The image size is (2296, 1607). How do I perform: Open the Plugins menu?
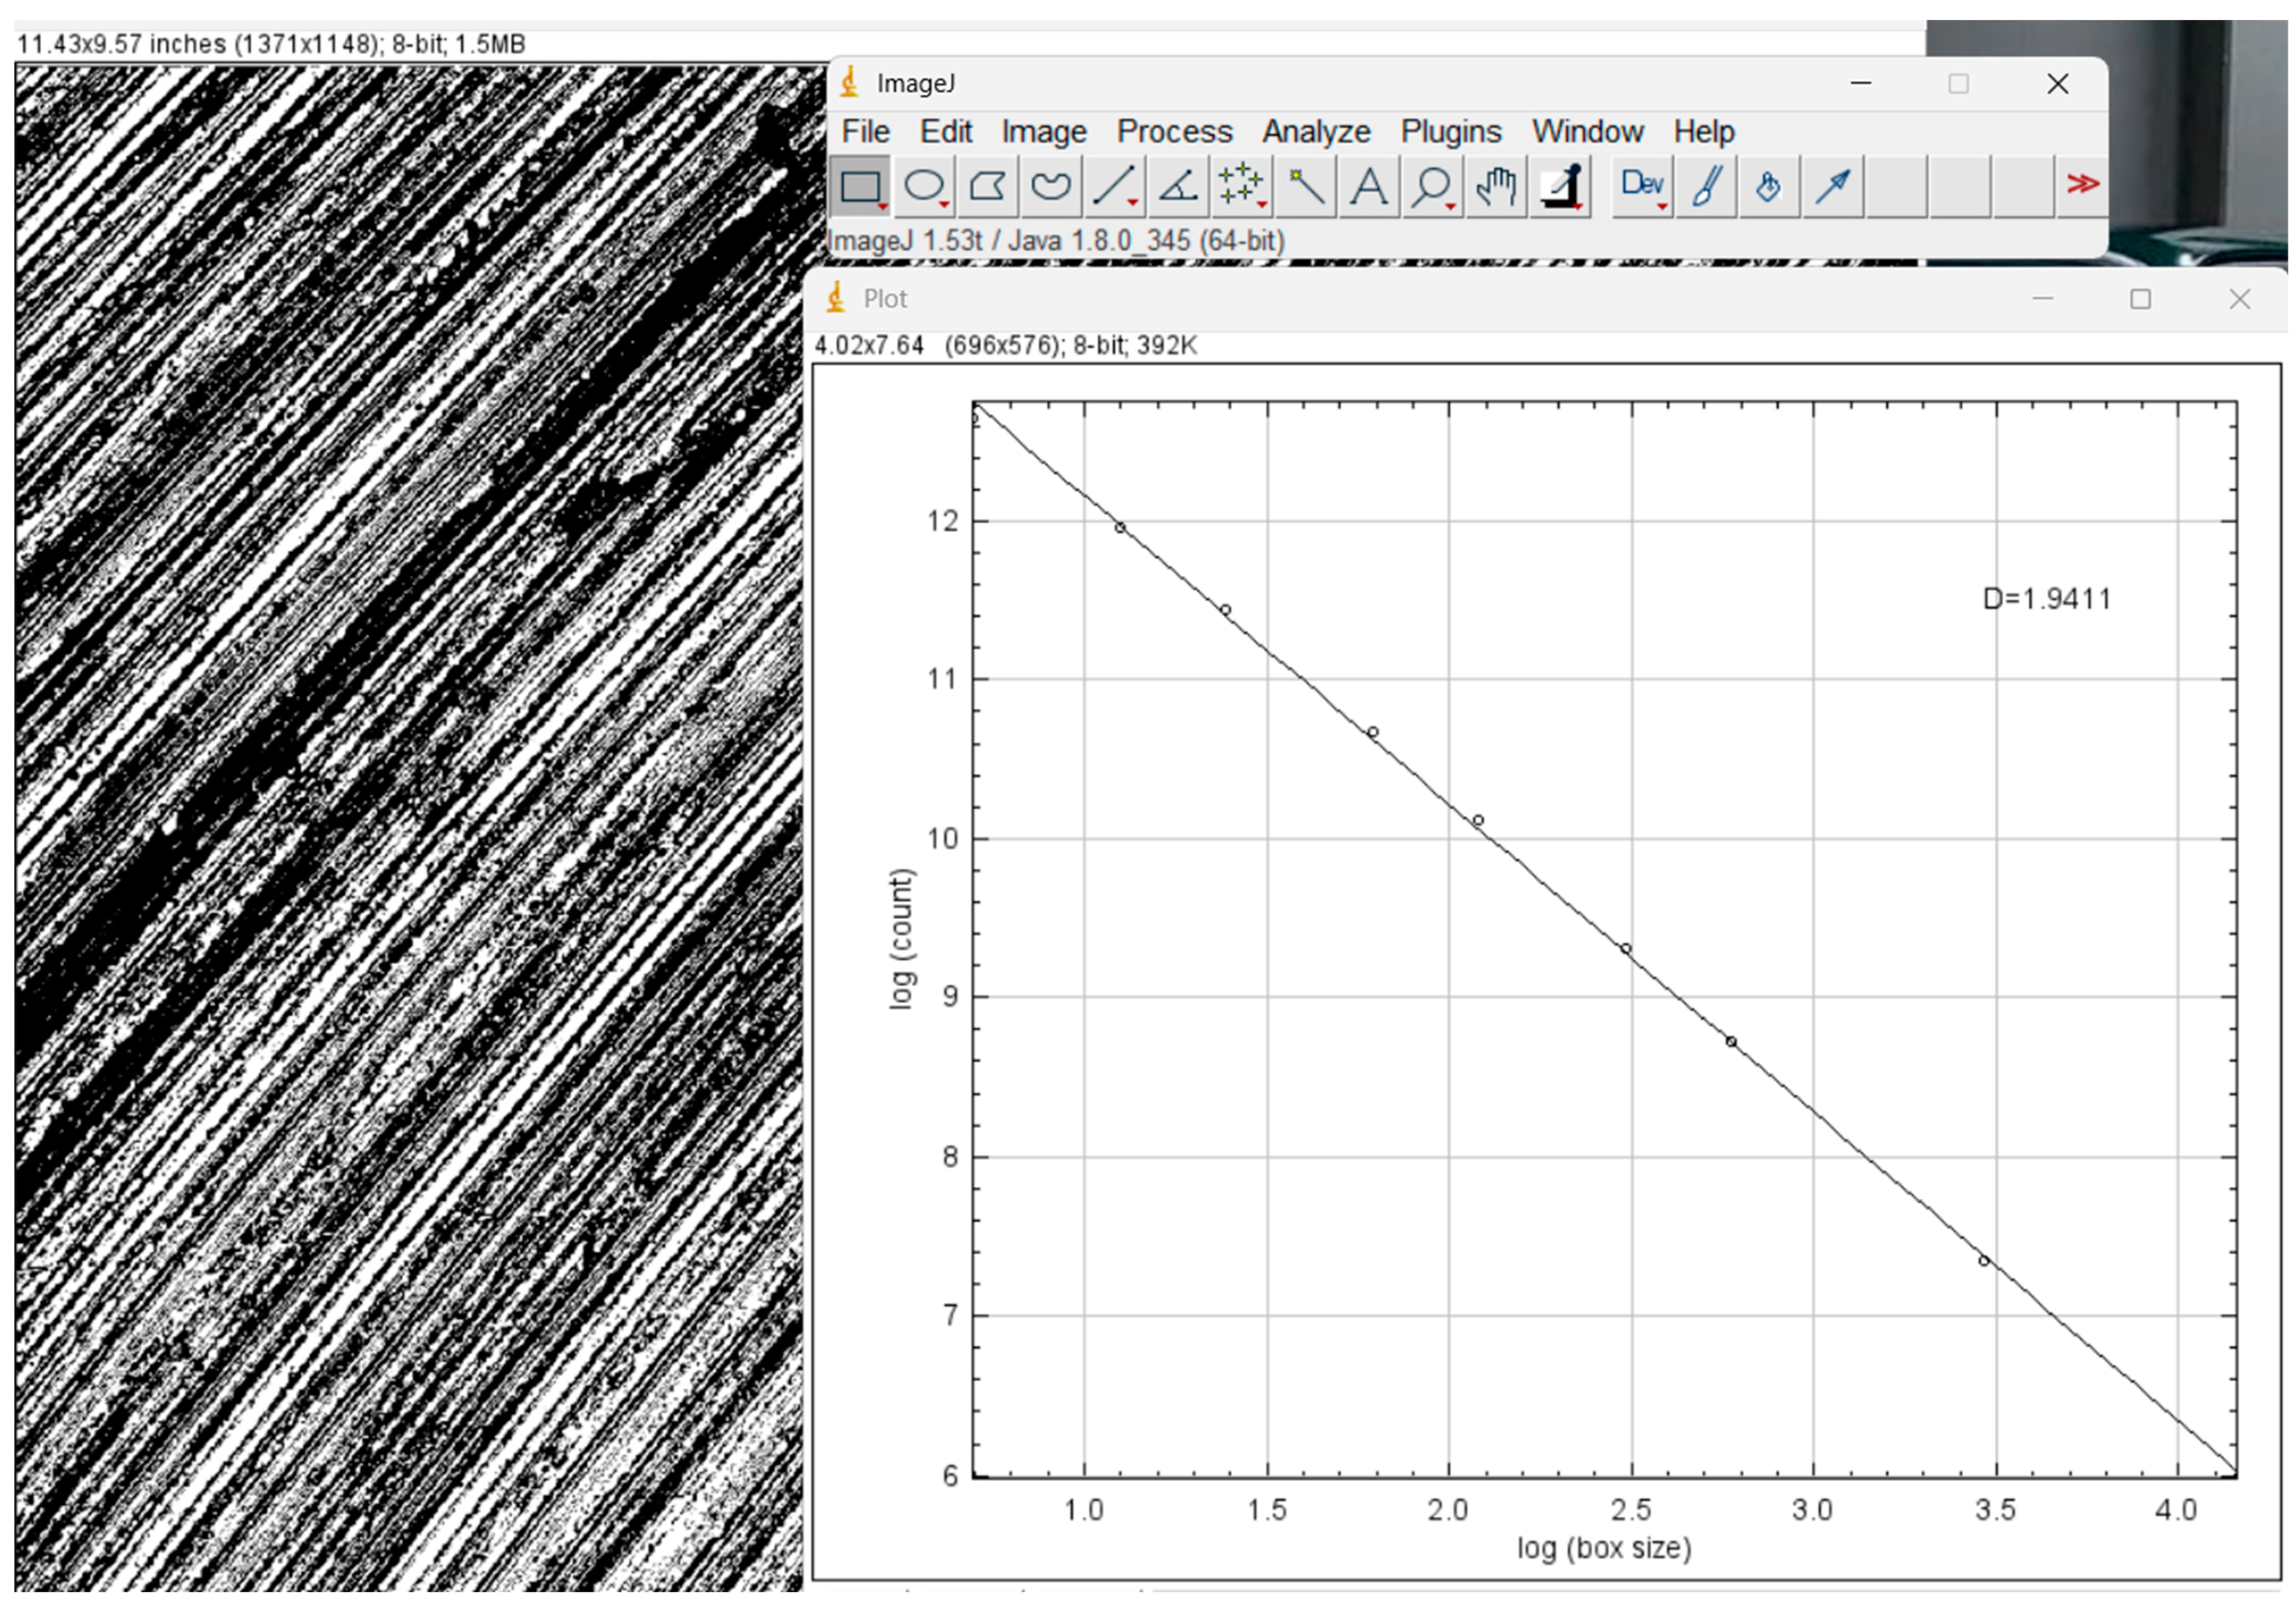(x=1450, y=132)
